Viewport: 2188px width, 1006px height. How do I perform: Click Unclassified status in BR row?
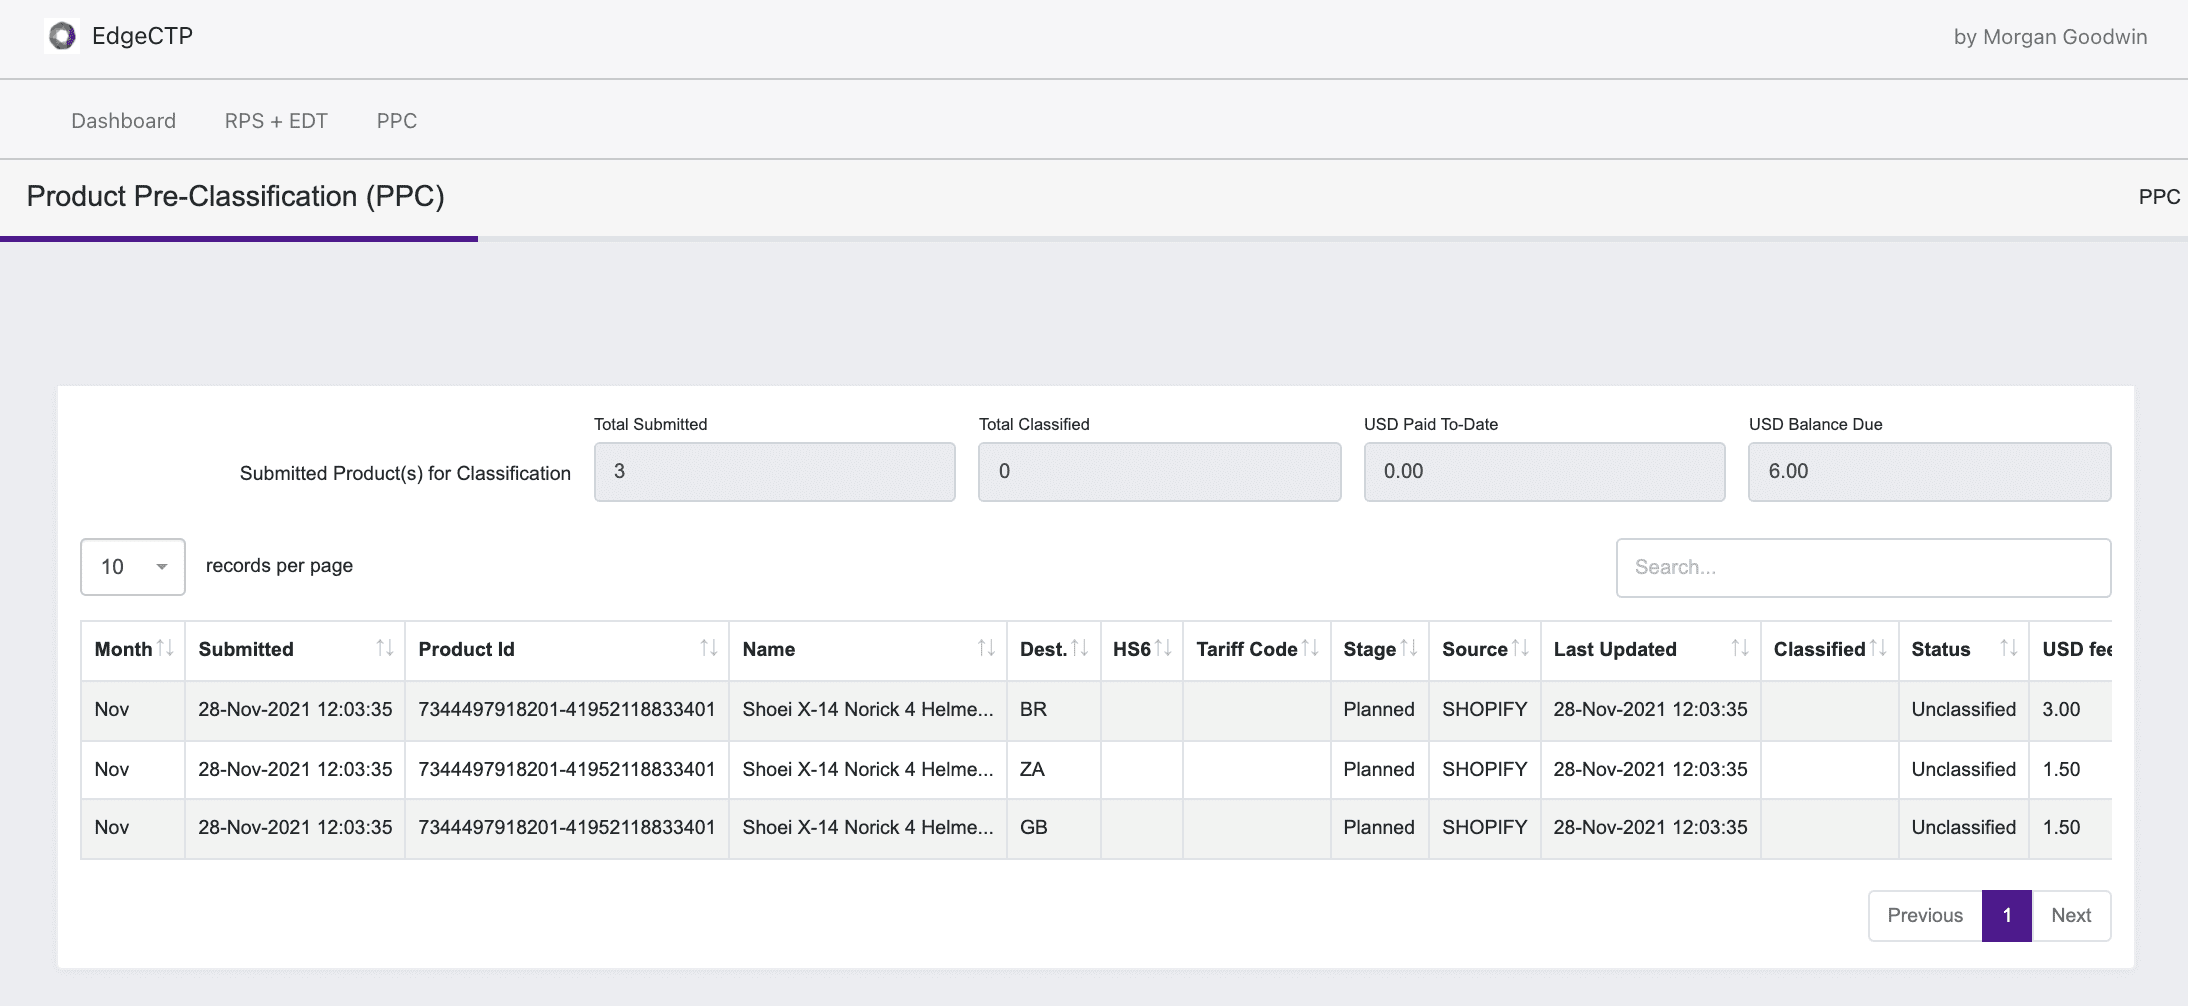pos(1963,709)
